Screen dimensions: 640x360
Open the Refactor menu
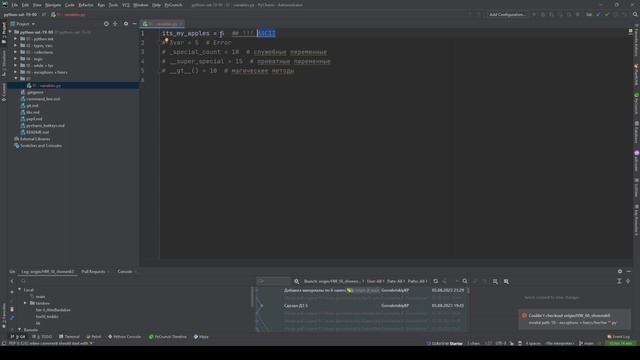(86, 5)
